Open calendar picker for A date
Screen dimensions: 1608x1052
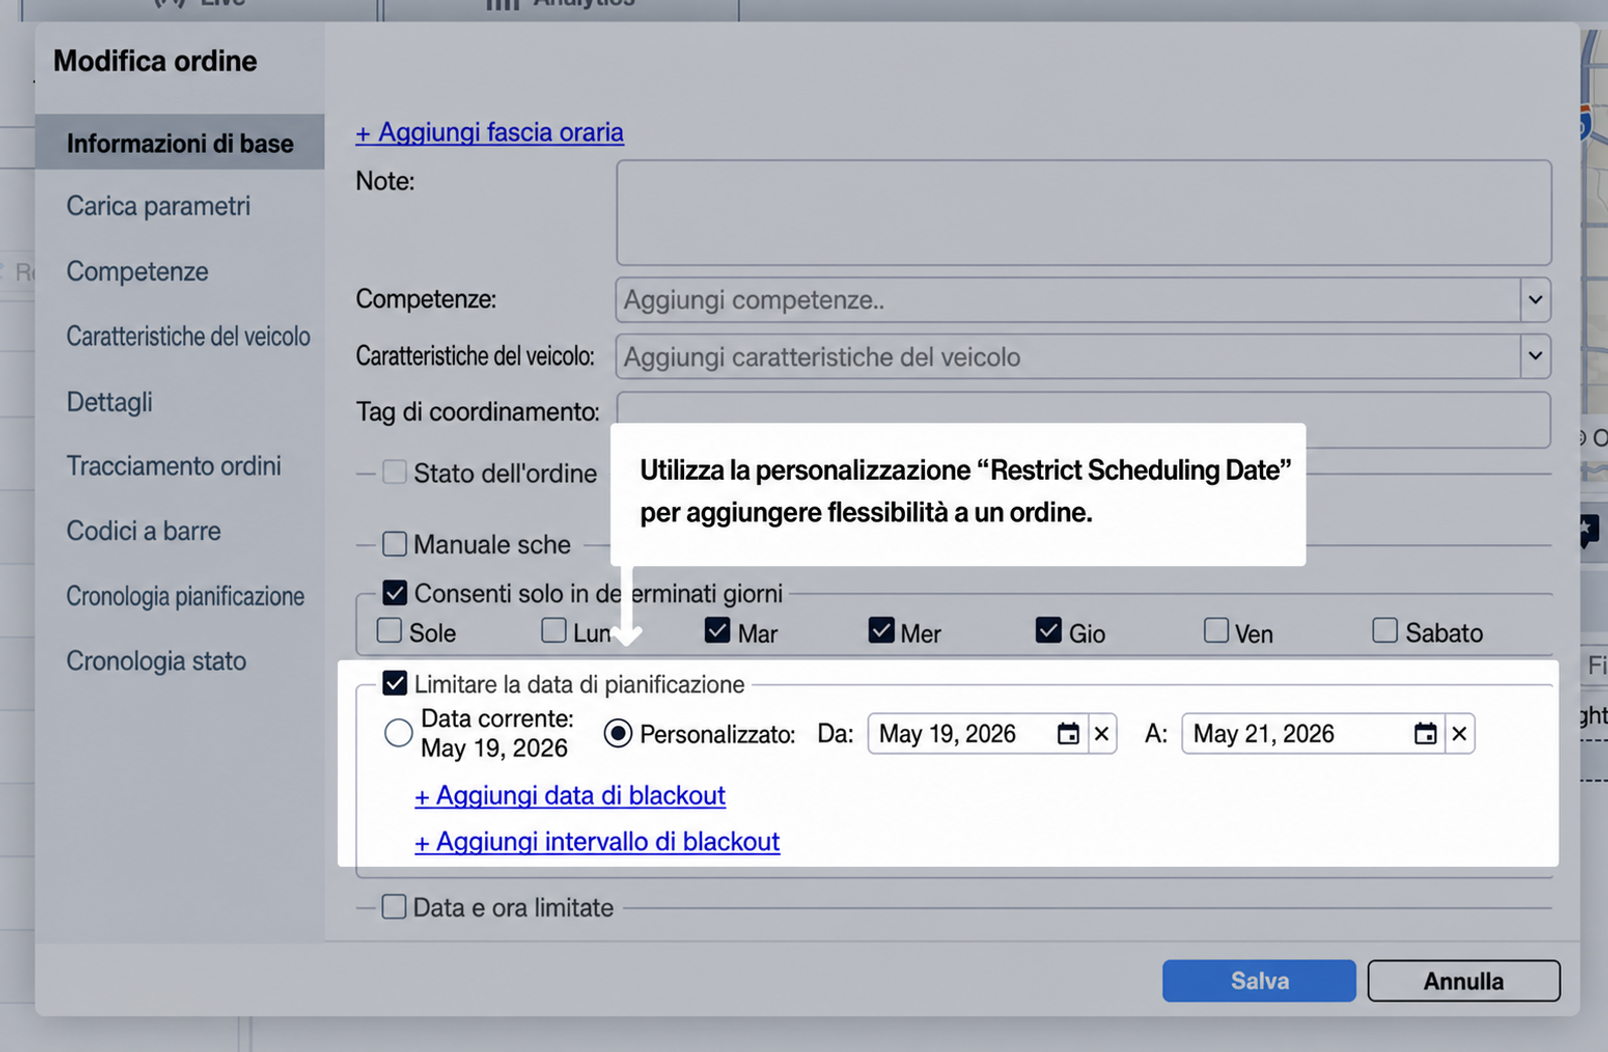point(1425,734)
